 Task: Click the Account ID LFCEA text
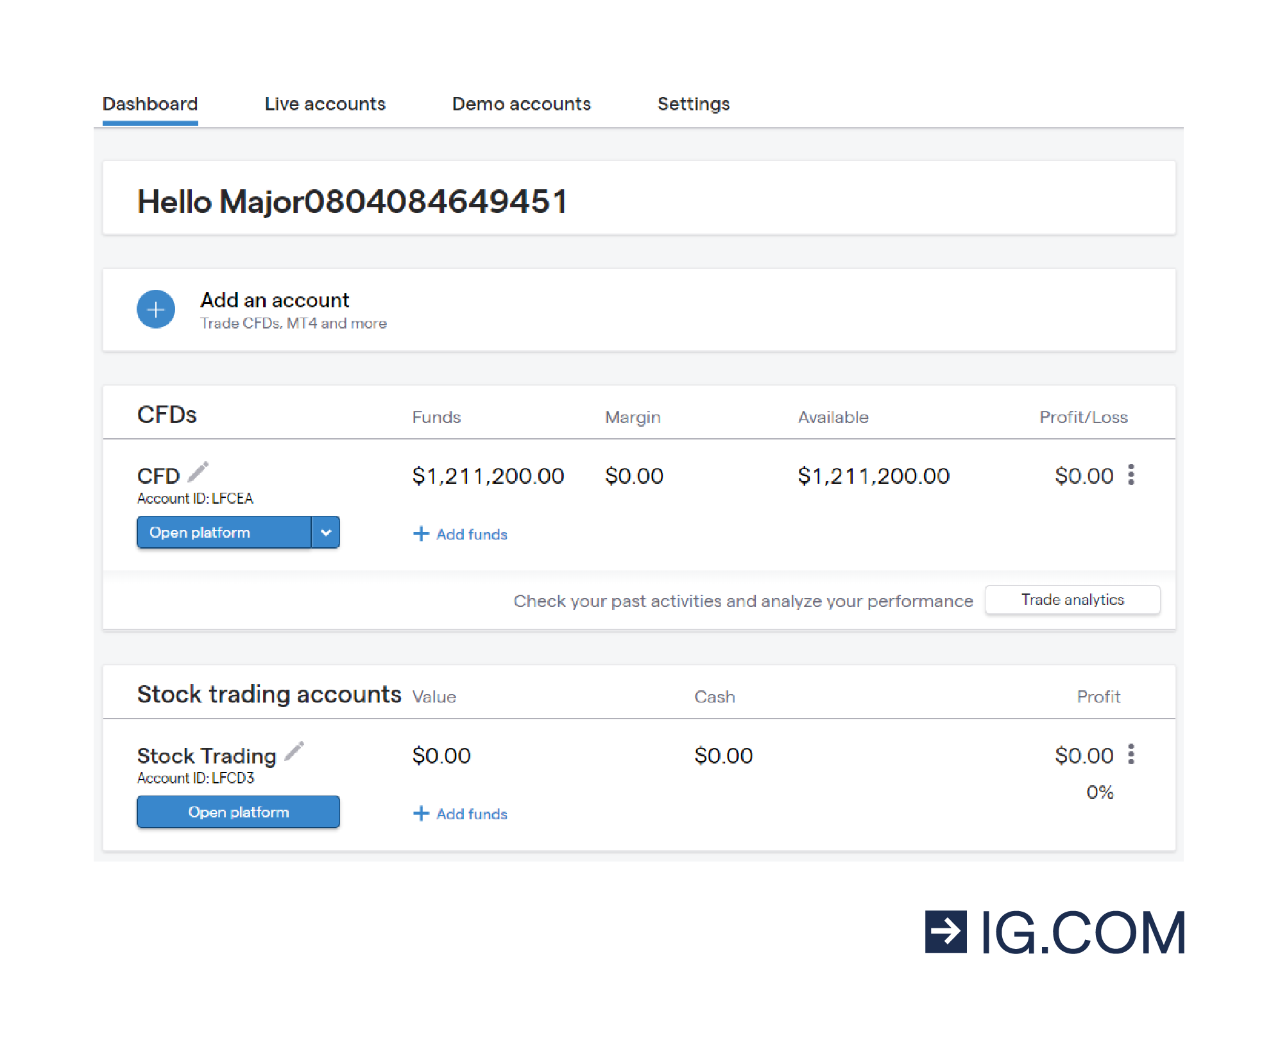coord(195,499)
